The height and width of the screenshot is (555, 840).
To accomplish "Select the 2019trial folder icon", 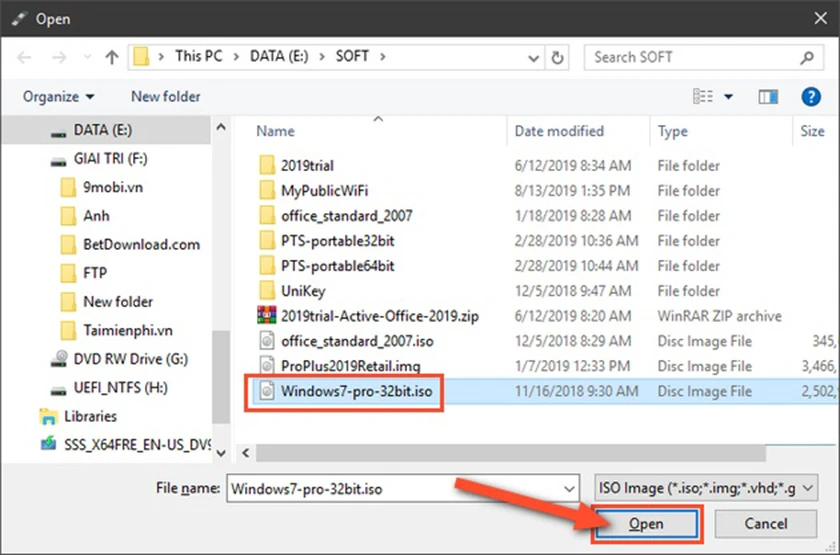I will tap(267, 166).
